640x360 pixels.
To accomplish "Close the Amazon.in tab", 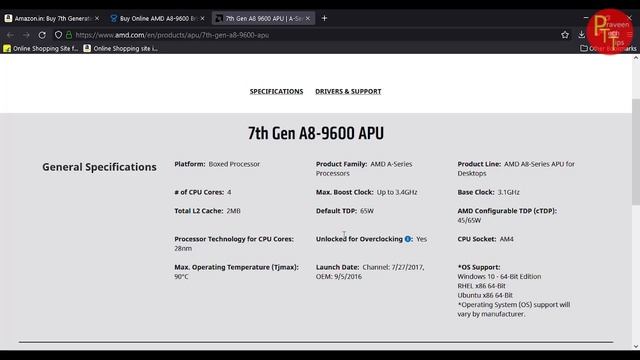I will tap(97, 18).
